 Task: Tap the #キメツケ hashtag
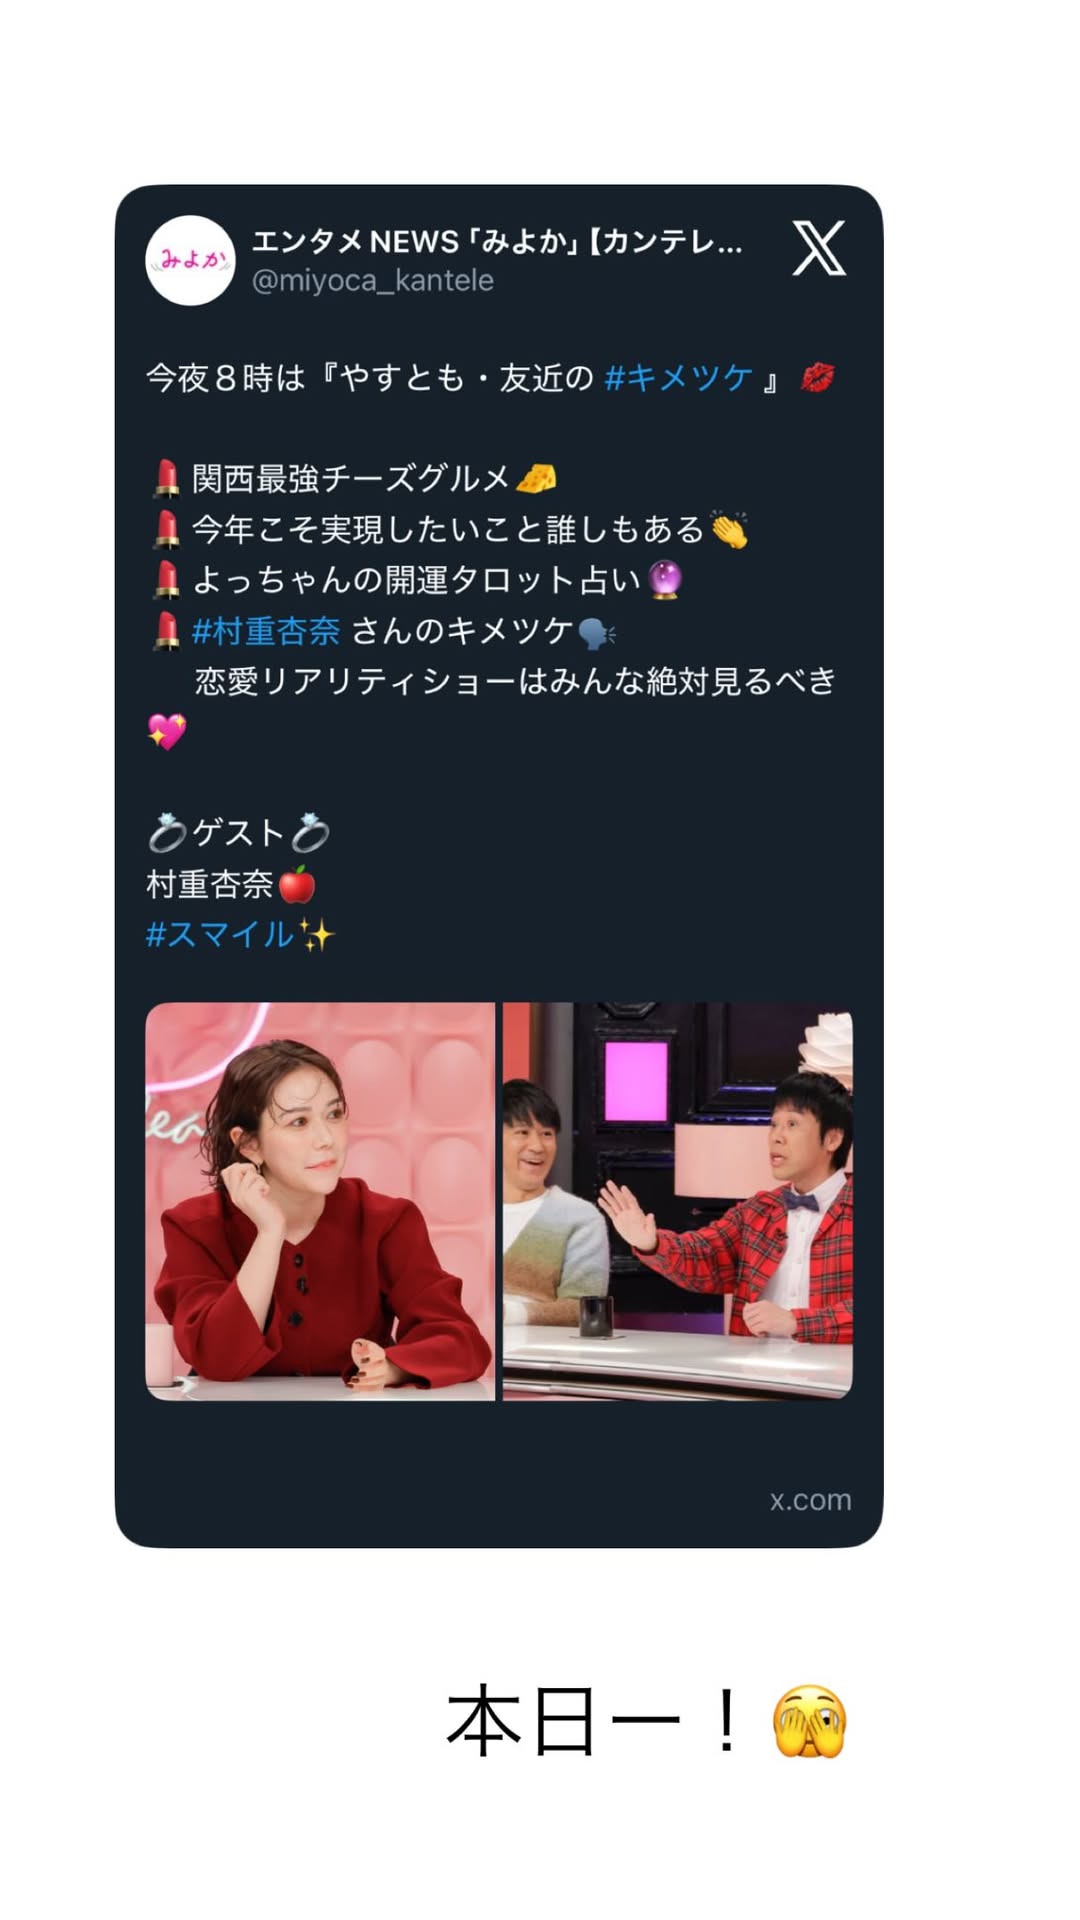click(x=679, y=378)
